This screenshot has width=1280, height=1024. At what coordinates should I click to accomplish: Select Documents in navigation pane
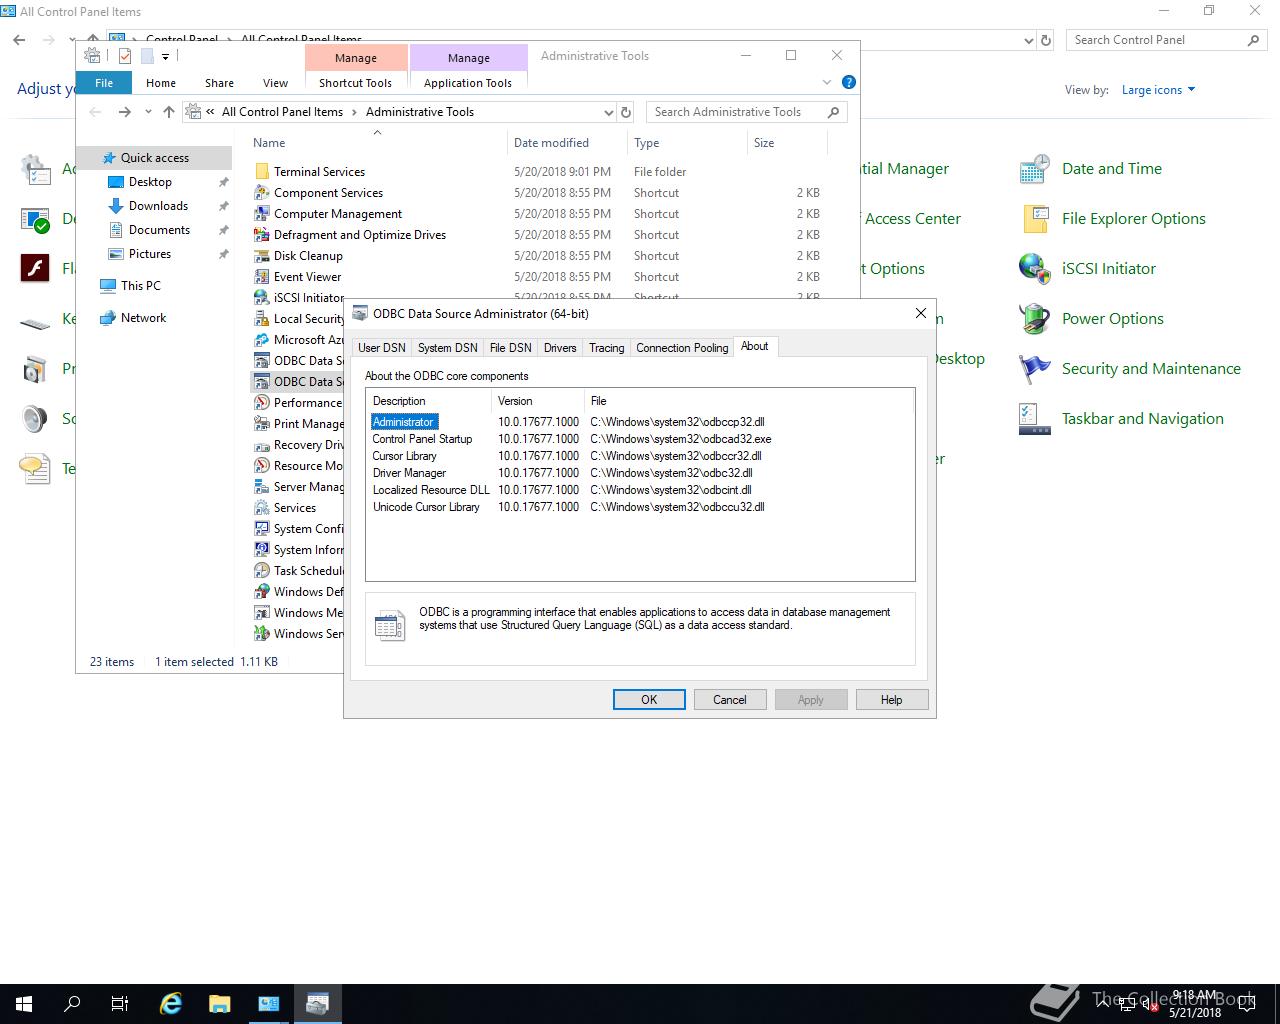159,230
